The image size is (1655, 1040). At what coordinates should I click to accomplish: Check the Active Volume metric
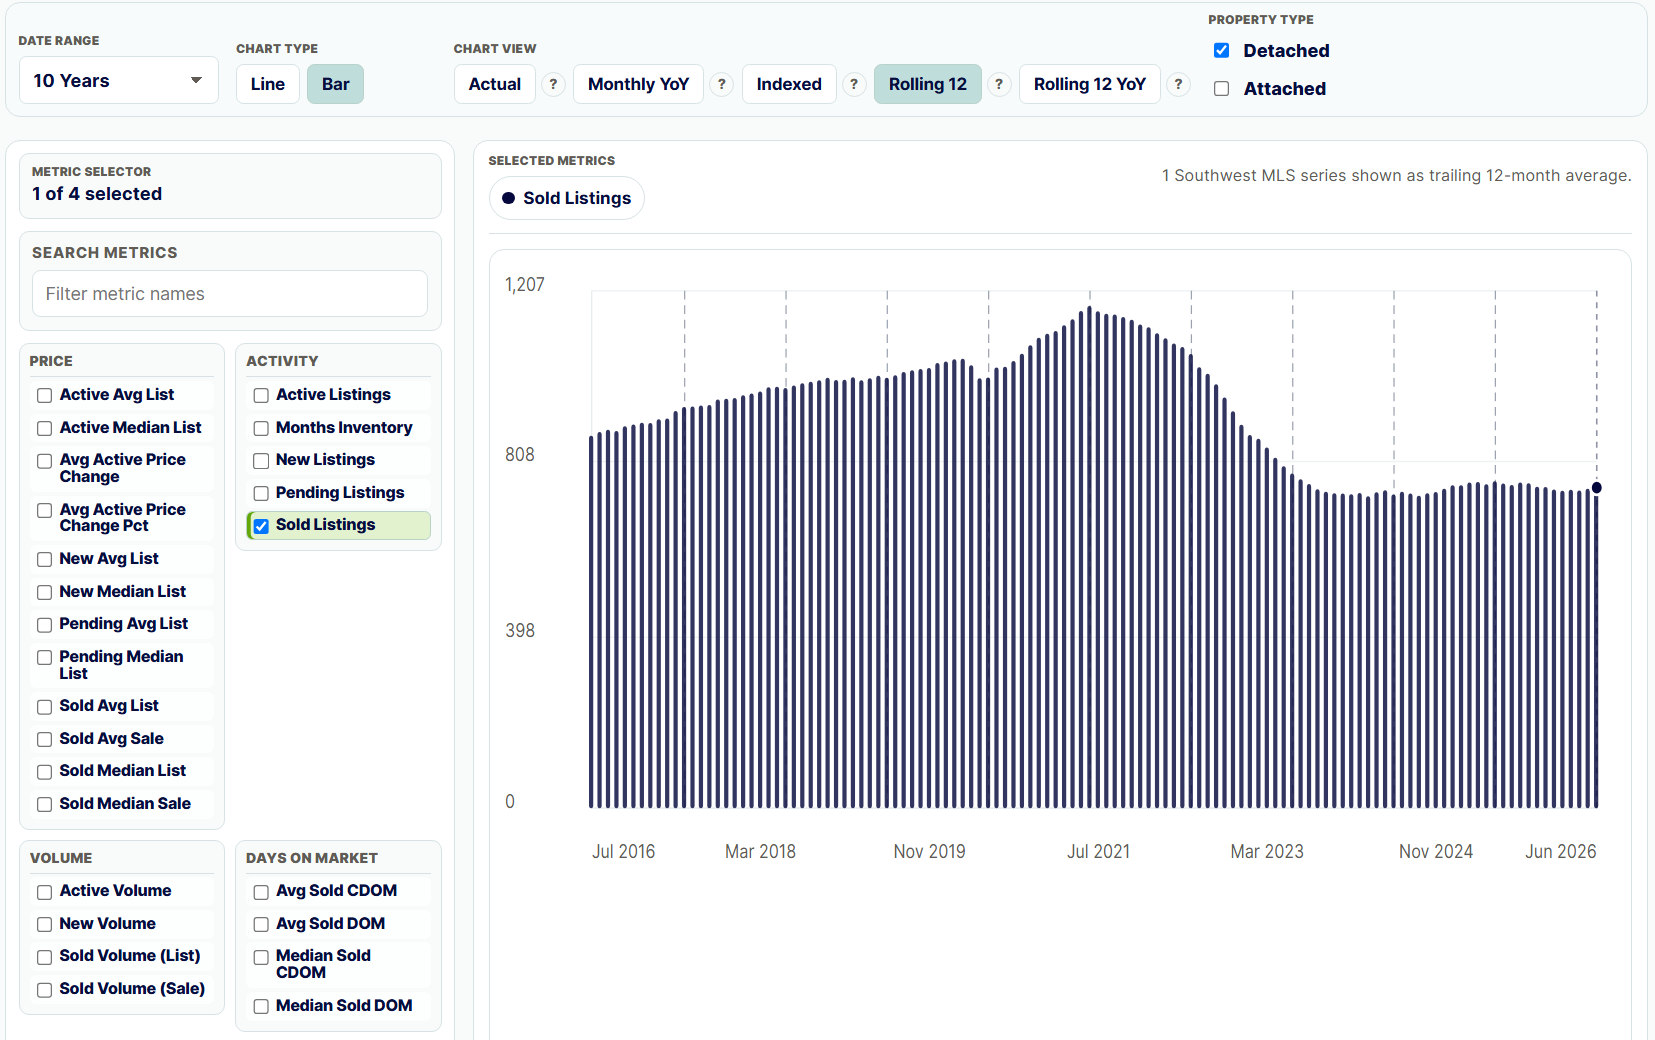pyautogui.click(x=45, y=892)
